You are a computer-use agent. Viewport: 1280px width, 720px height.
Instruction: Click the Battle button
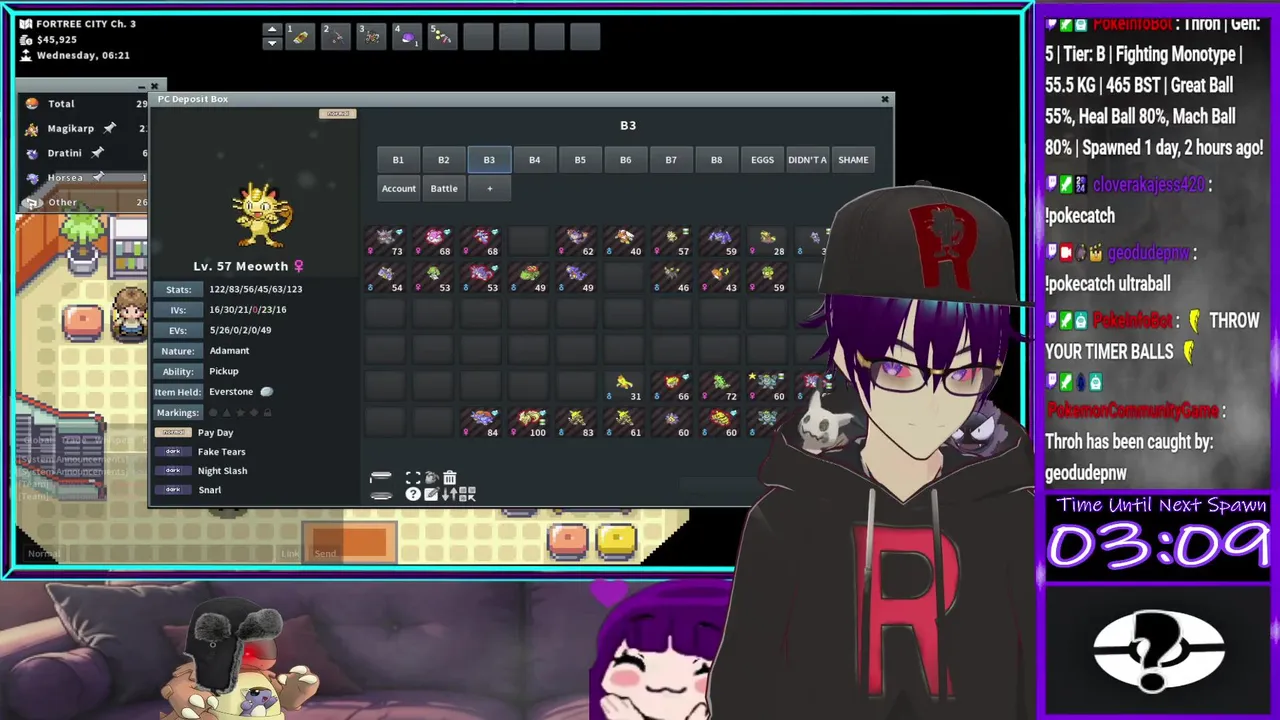tap(444, 188)
